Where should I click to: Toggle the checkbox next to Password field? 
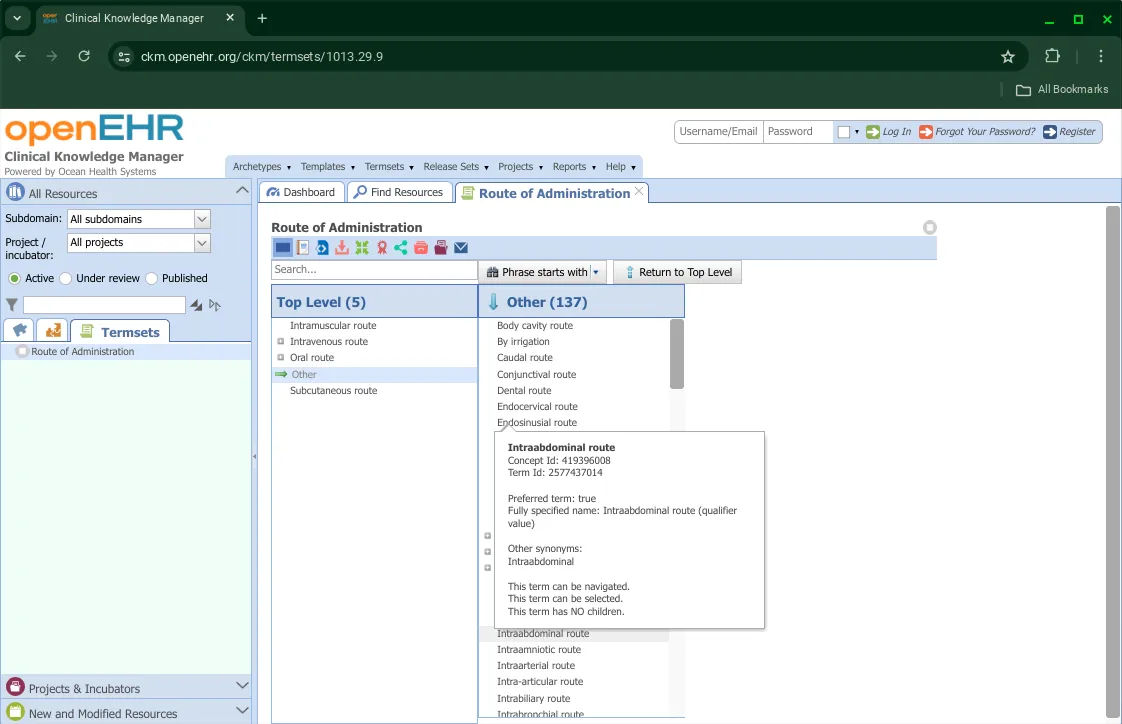[x=844, y=132]
